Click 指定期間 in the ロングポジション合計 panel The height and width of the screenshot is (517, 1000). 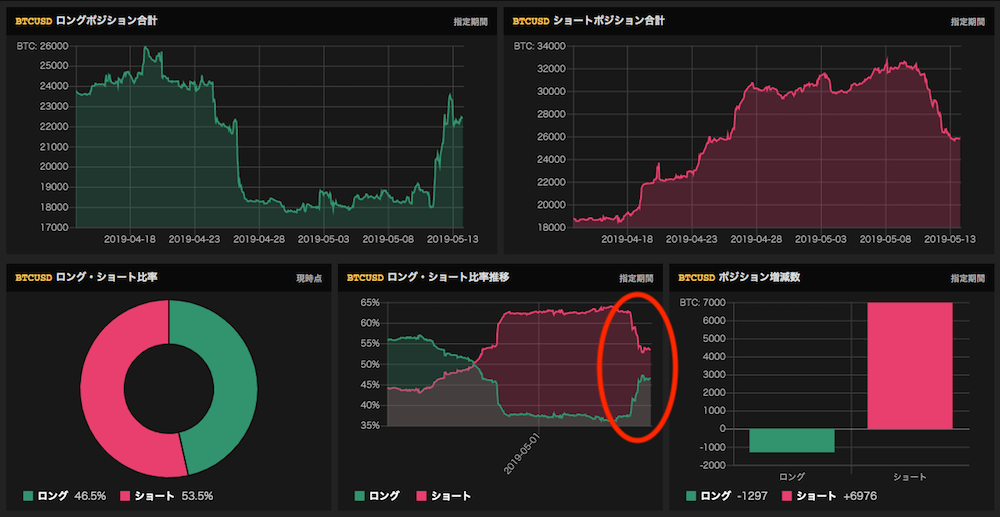[470, 22]
